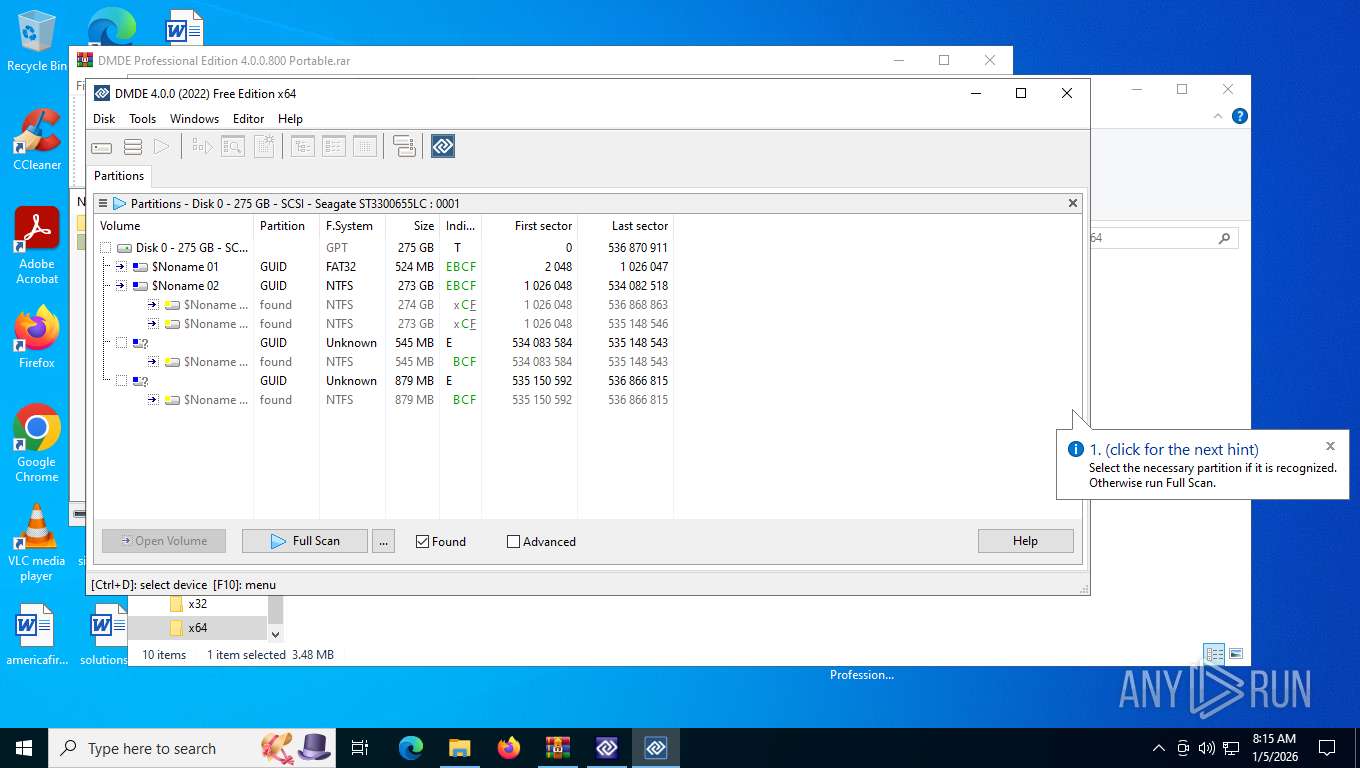1360x768 pixels.
Task: Open the Select Device toolbar icon
Action: point(102,147)
